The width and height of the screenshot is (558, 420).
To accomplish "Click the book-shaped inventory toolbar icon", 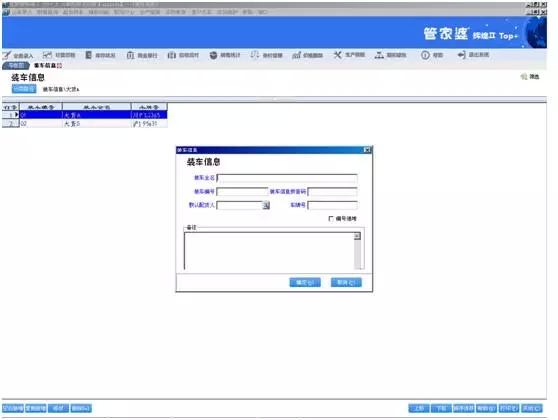I will tap(89, 55).
